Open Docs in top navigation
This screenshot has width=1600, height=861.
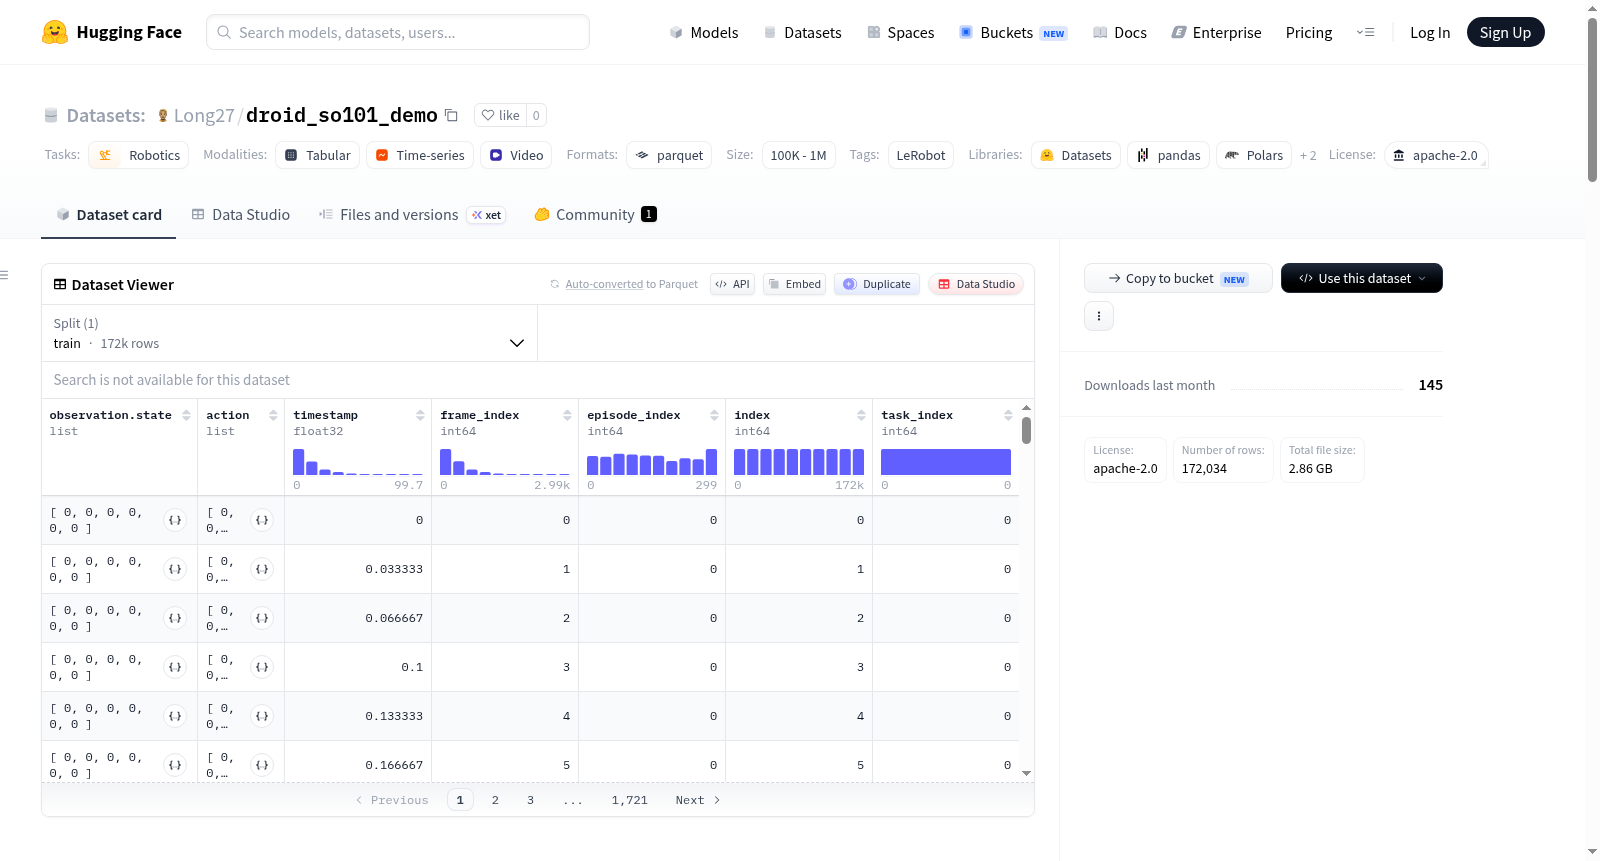click(1120, 33)
